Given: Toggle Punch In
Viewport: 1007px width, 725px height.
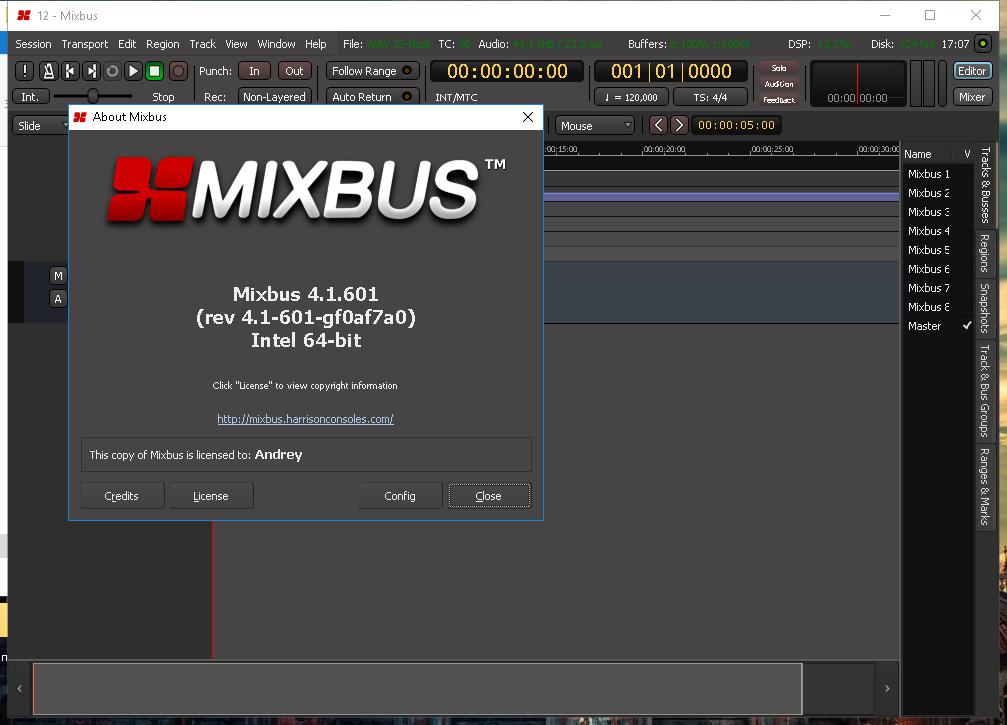Looking at the screenshot, I should click(x=254, y=71).
